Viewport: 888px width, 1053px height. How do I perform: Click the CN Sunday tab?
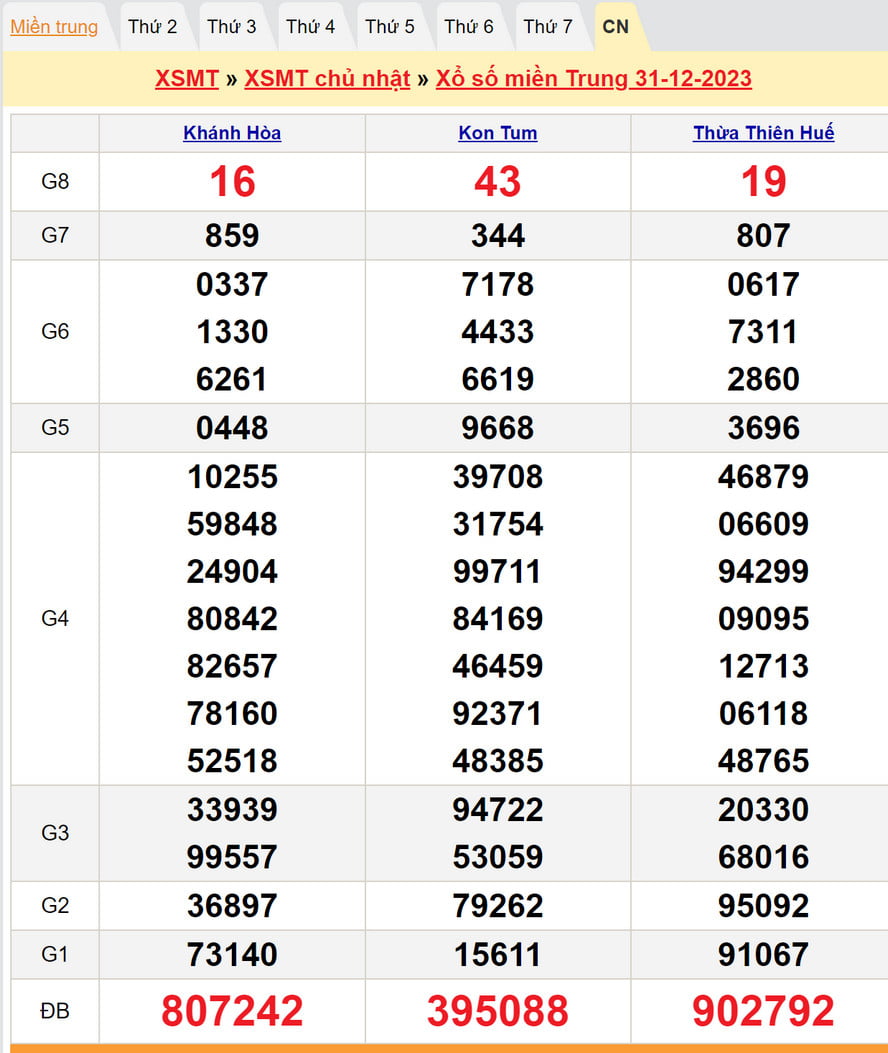click(616, 27)
